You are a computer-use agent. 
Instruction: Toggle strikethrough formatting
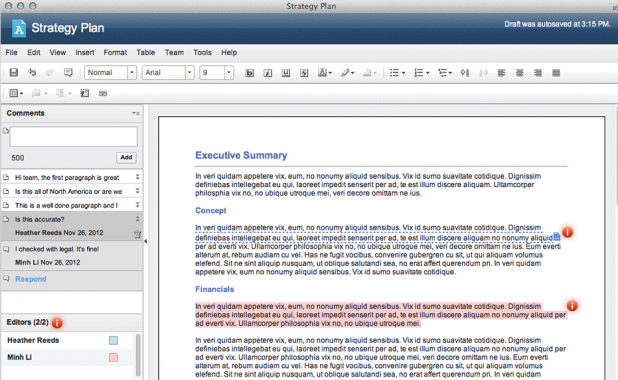point(304,73)
